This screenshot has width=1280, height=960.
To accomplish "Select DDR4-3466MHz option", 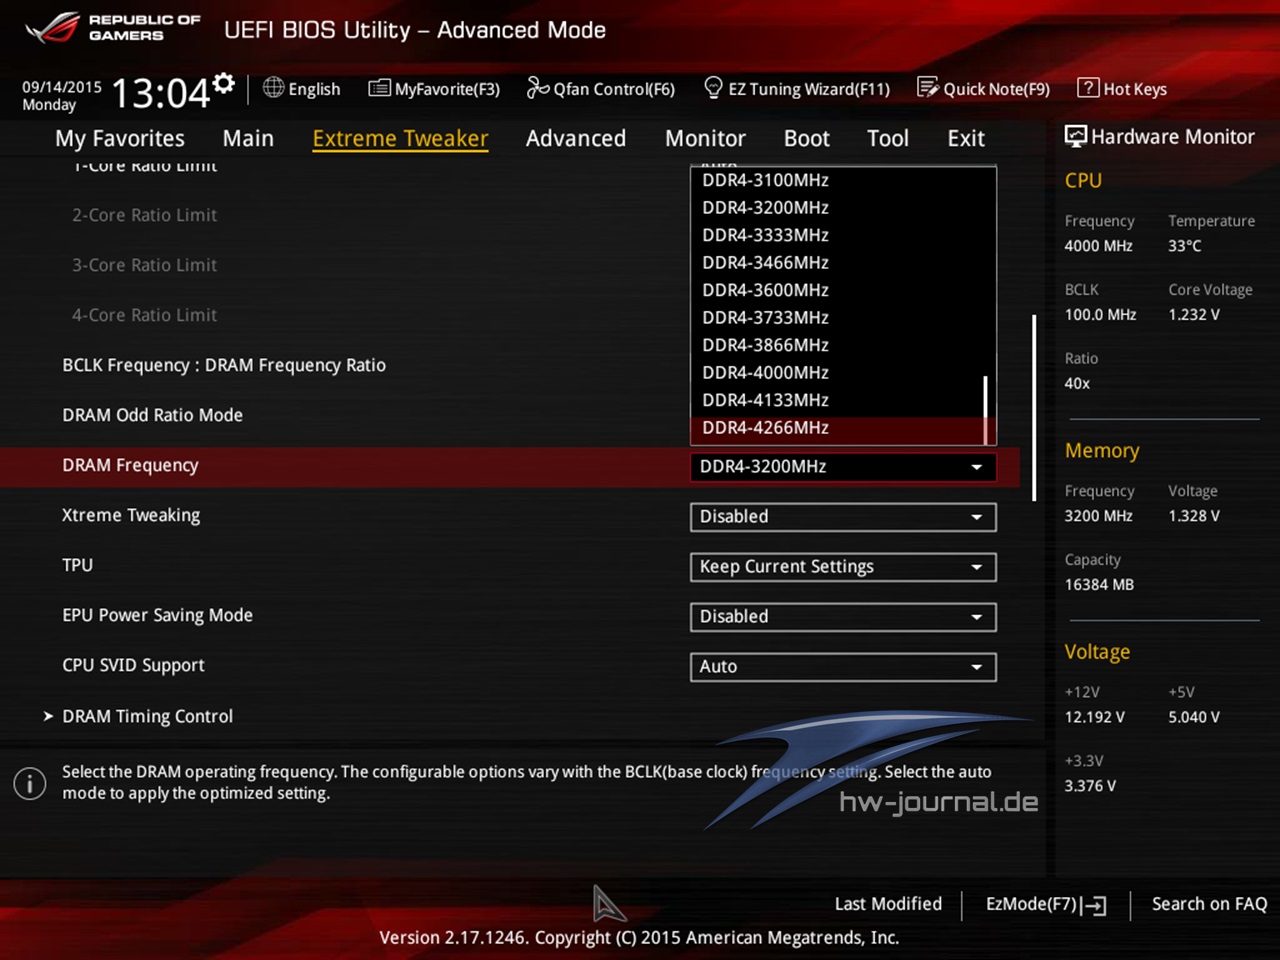I will 765,263.
